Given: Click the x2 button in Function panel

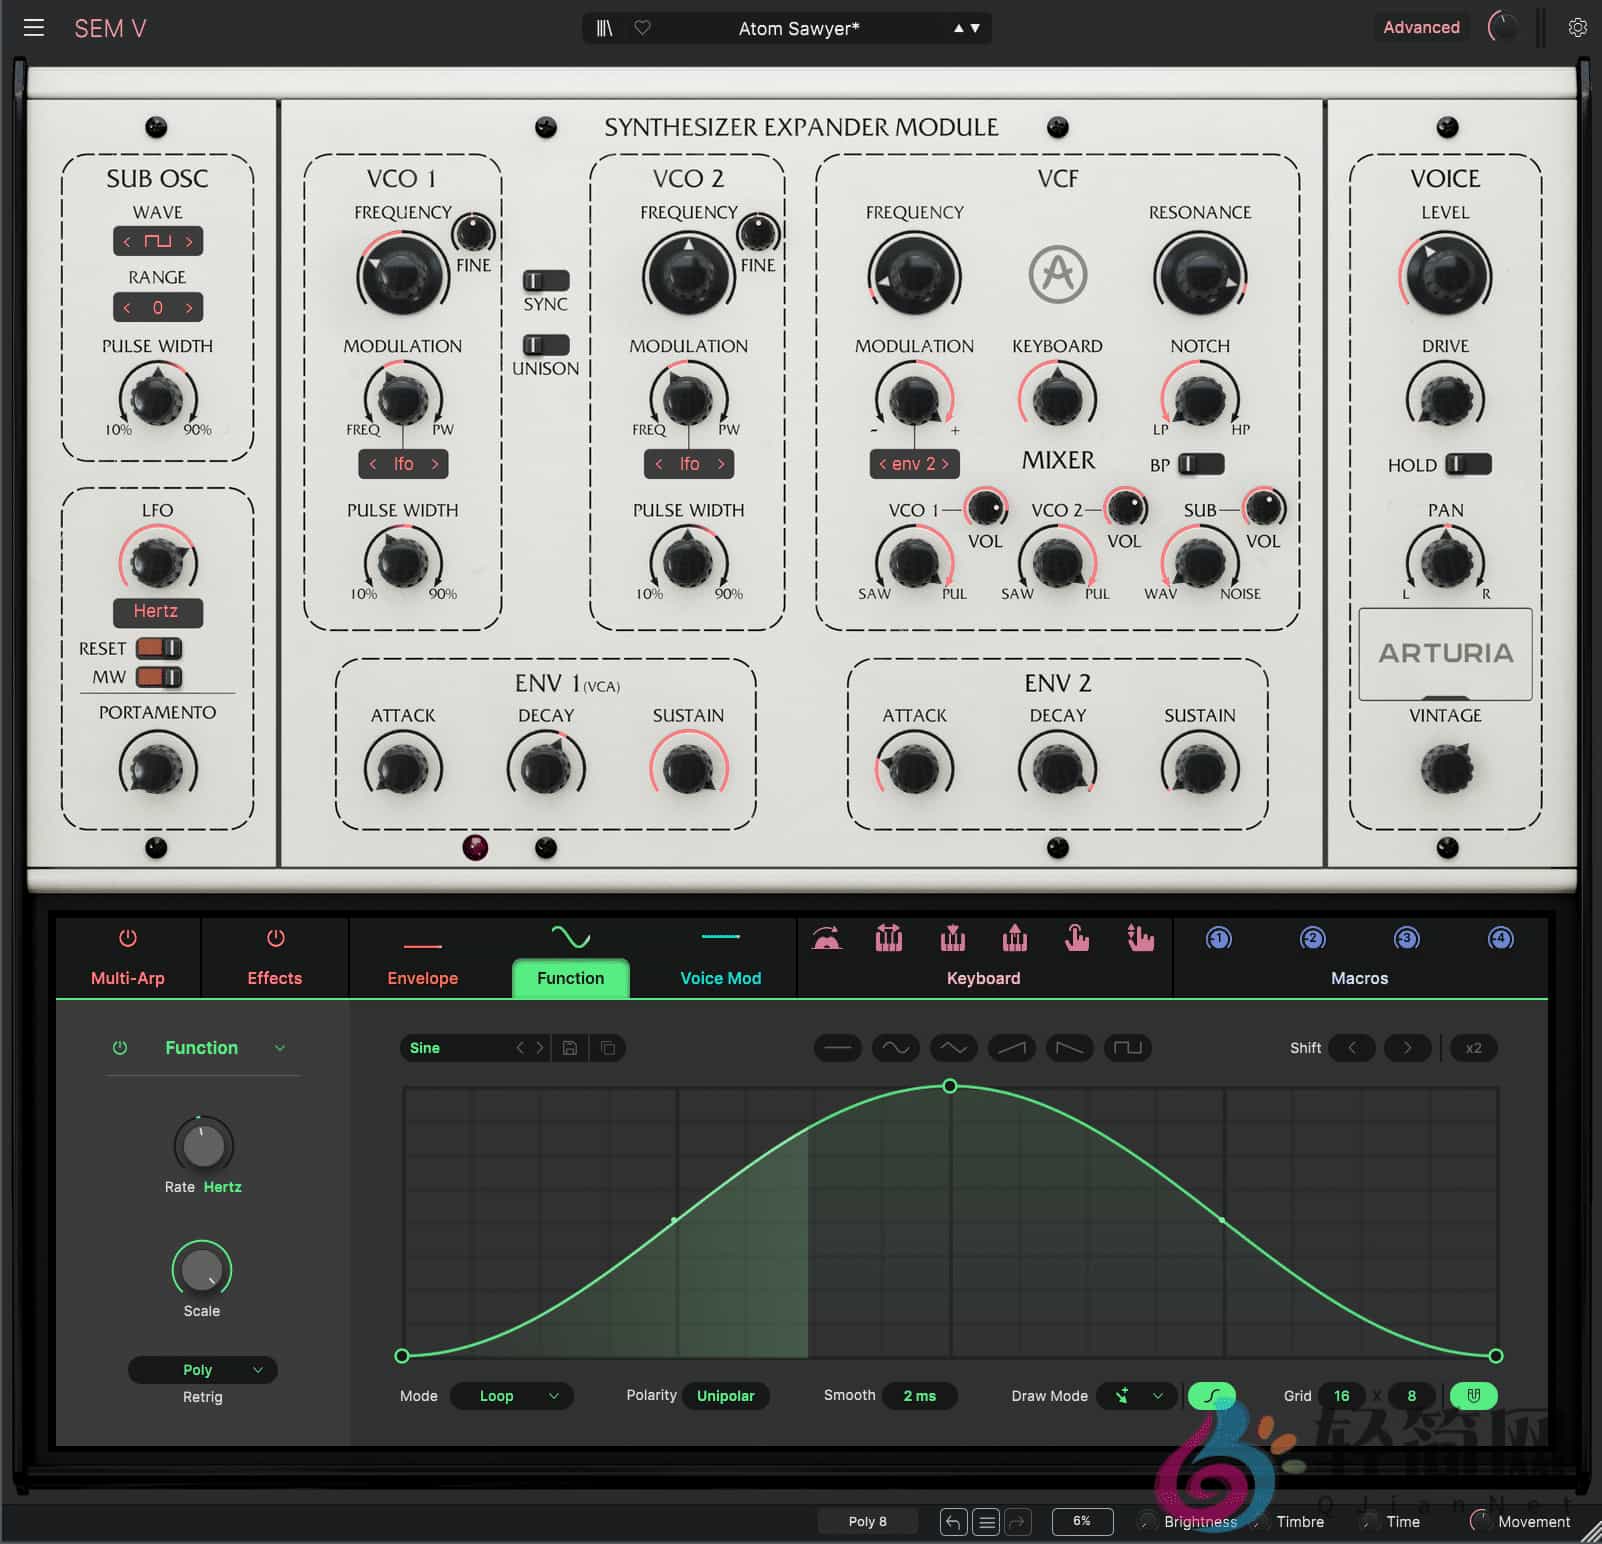Looking at the screenshot, I should tap(1473, 1048).
